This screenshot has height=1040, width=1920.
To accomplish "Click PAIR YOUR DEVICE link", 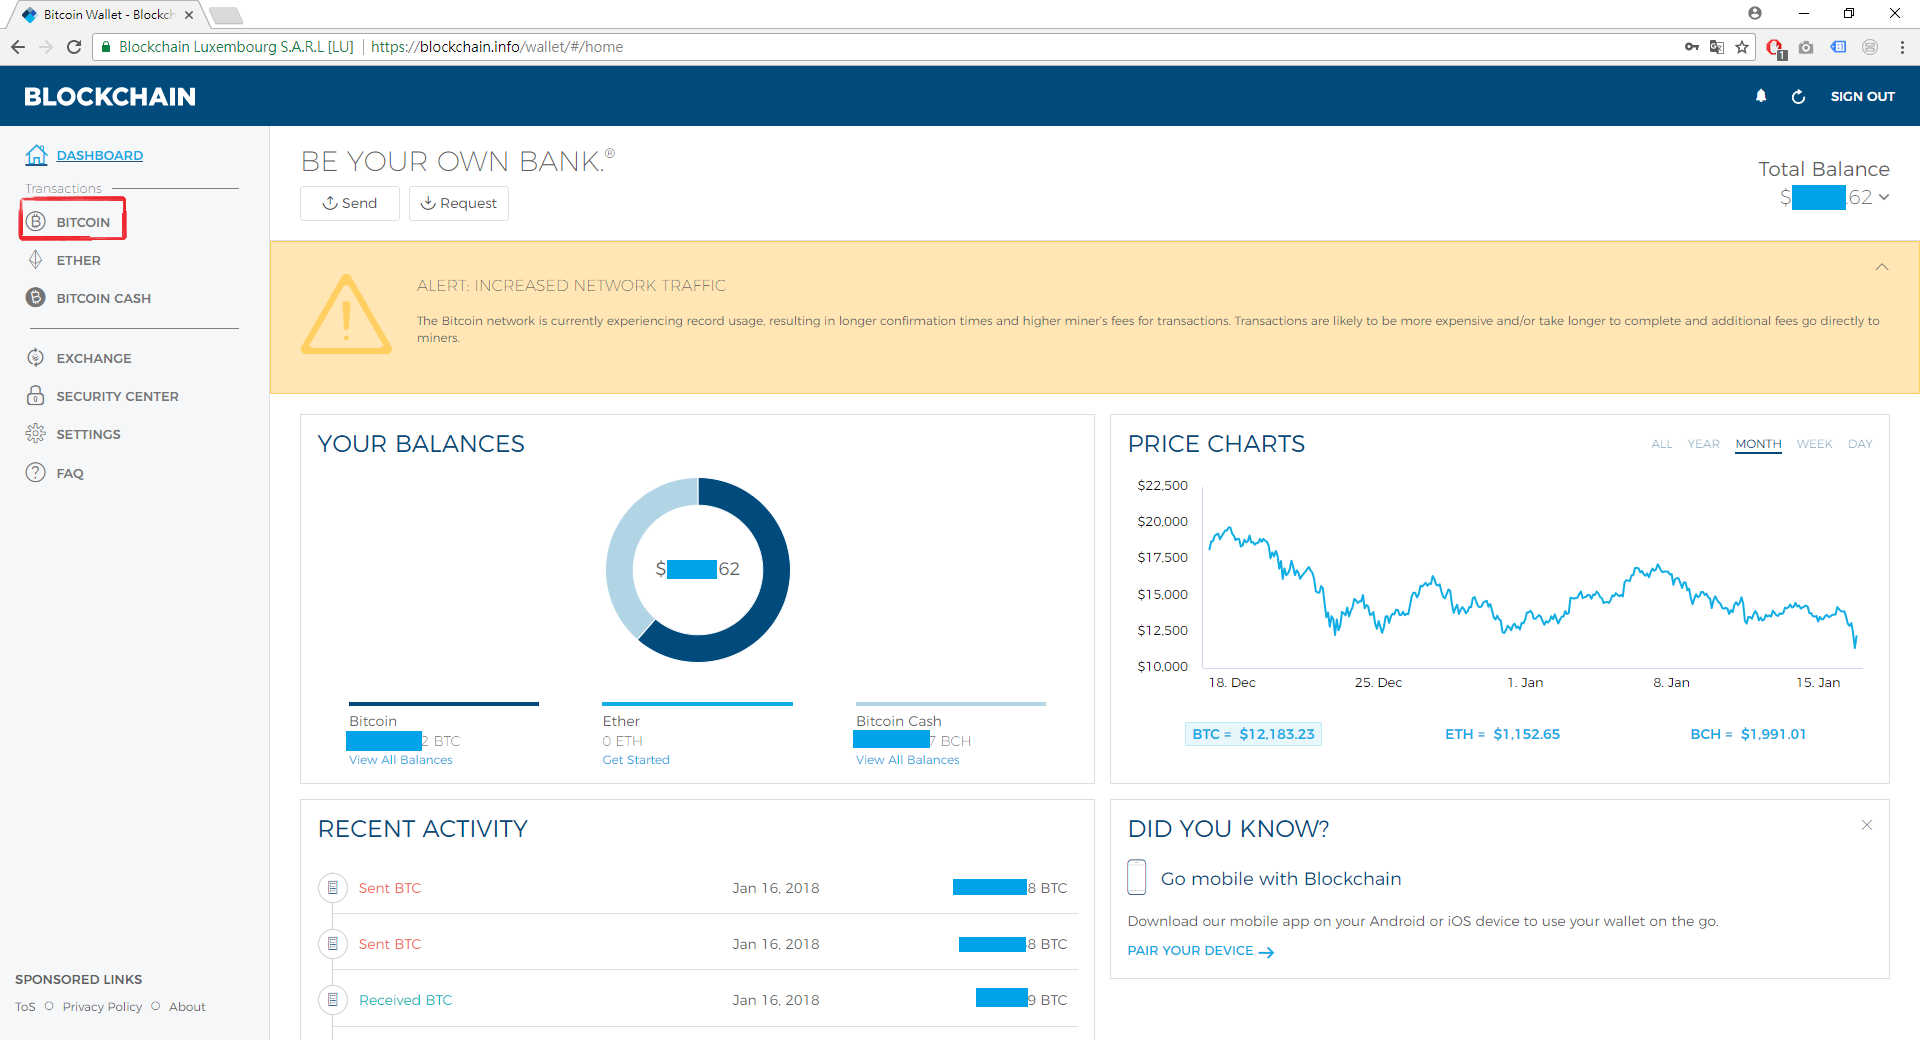I will point(1201,951).
